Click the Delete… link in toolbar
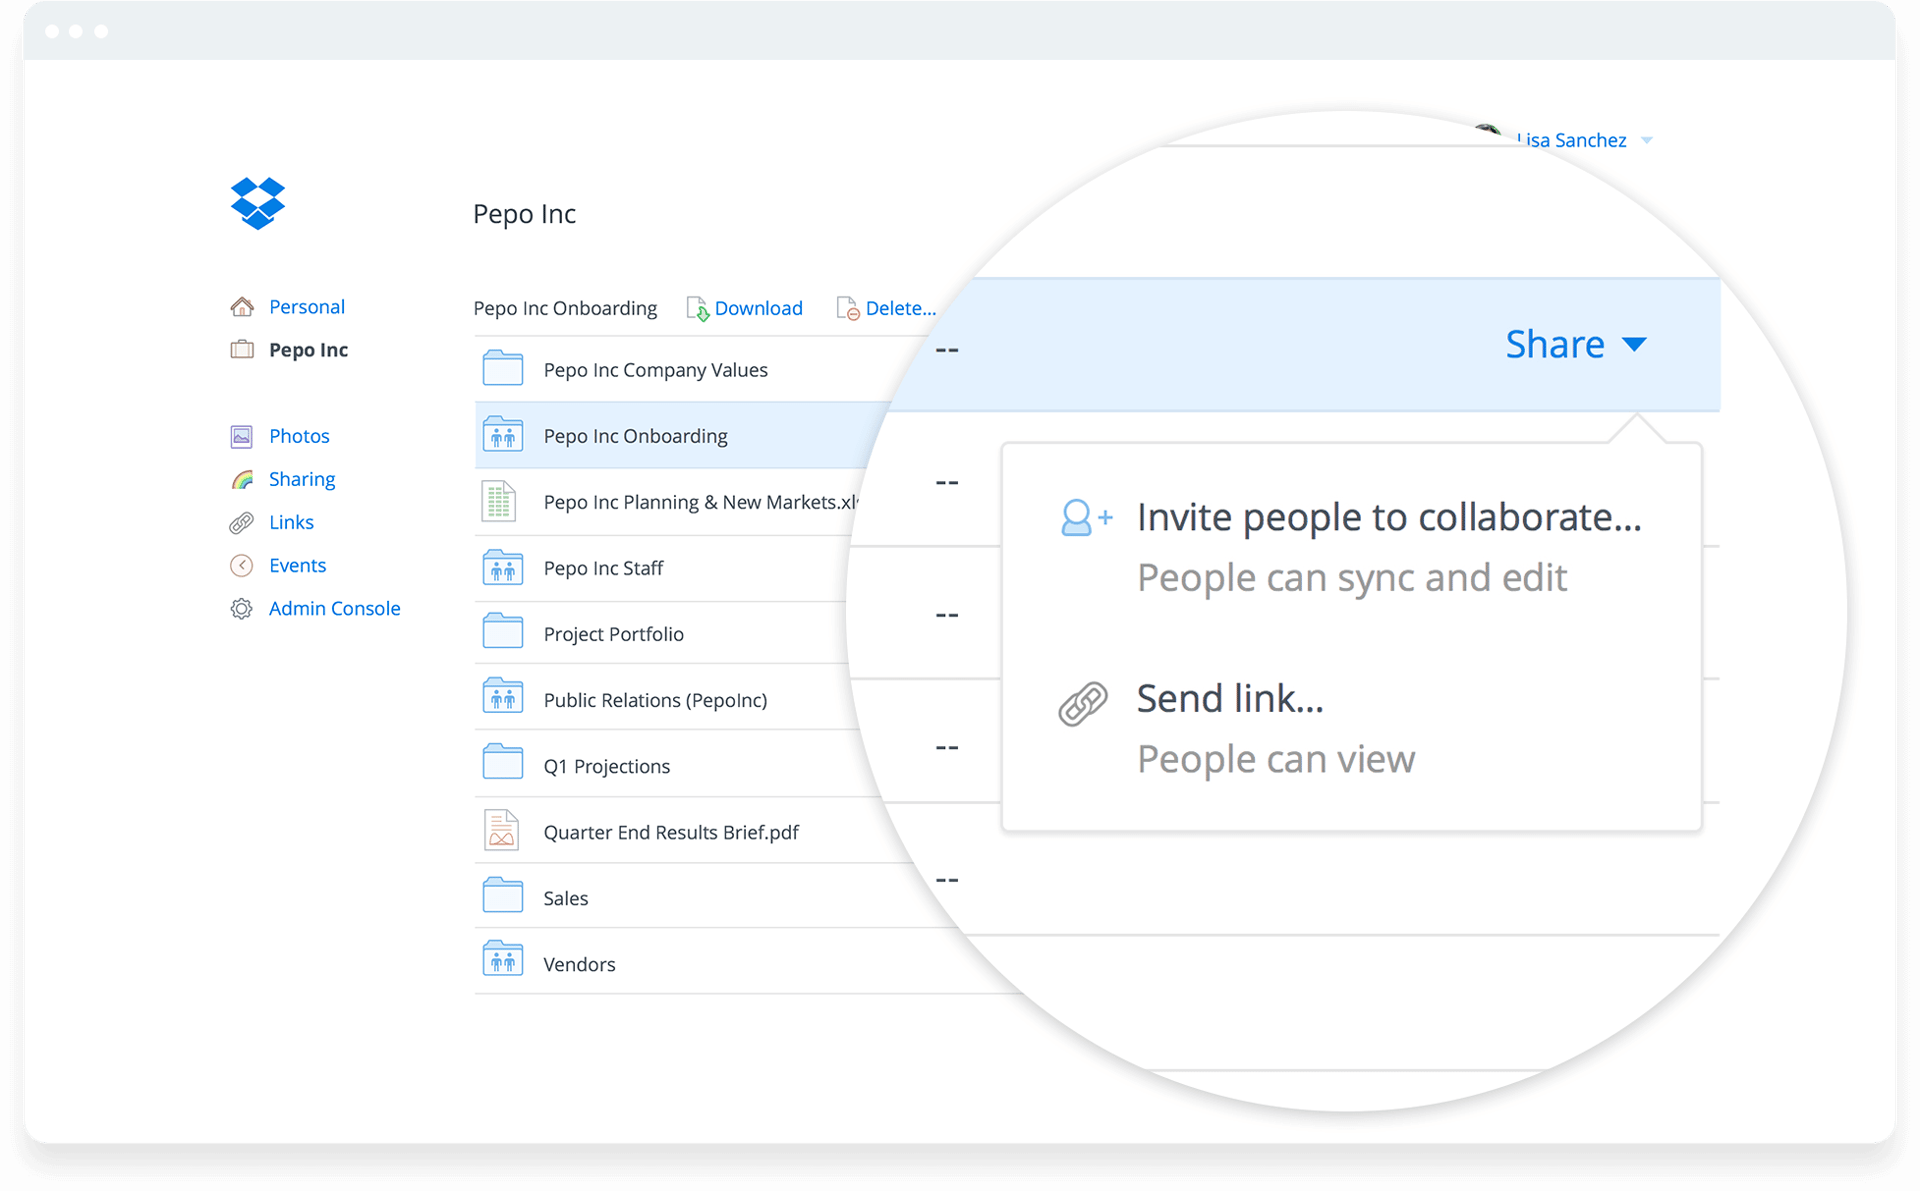Image resolution: width=1920 pixels, height=1191 pixels. [900, 309]
